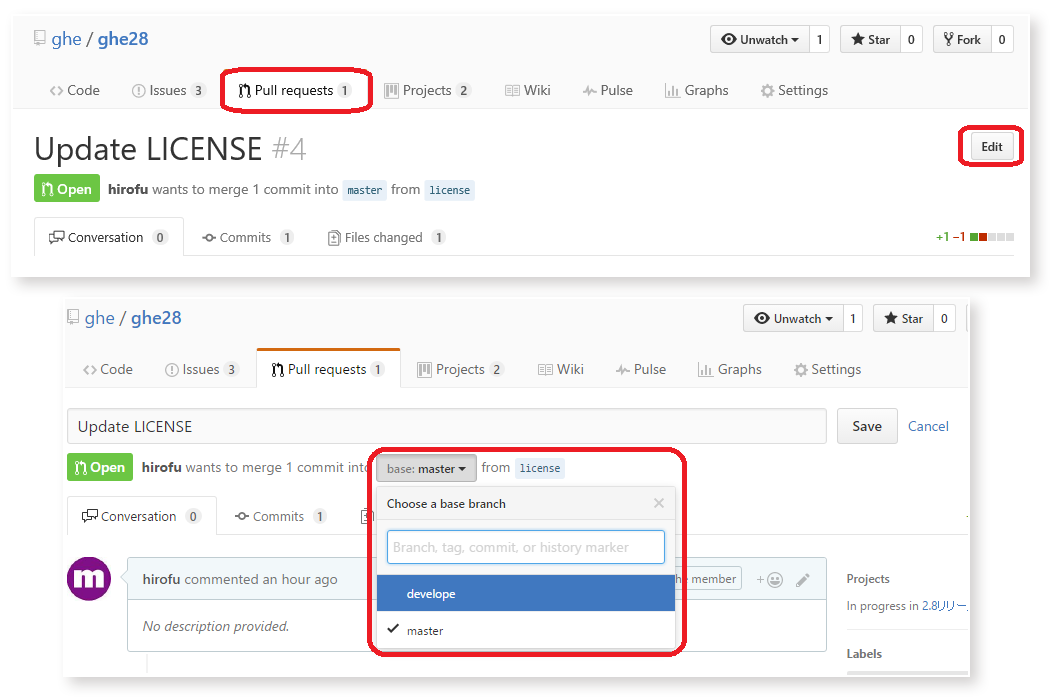Open Pulse tab in bottom screenshot
1050x697 pixels.
point(641,370)
